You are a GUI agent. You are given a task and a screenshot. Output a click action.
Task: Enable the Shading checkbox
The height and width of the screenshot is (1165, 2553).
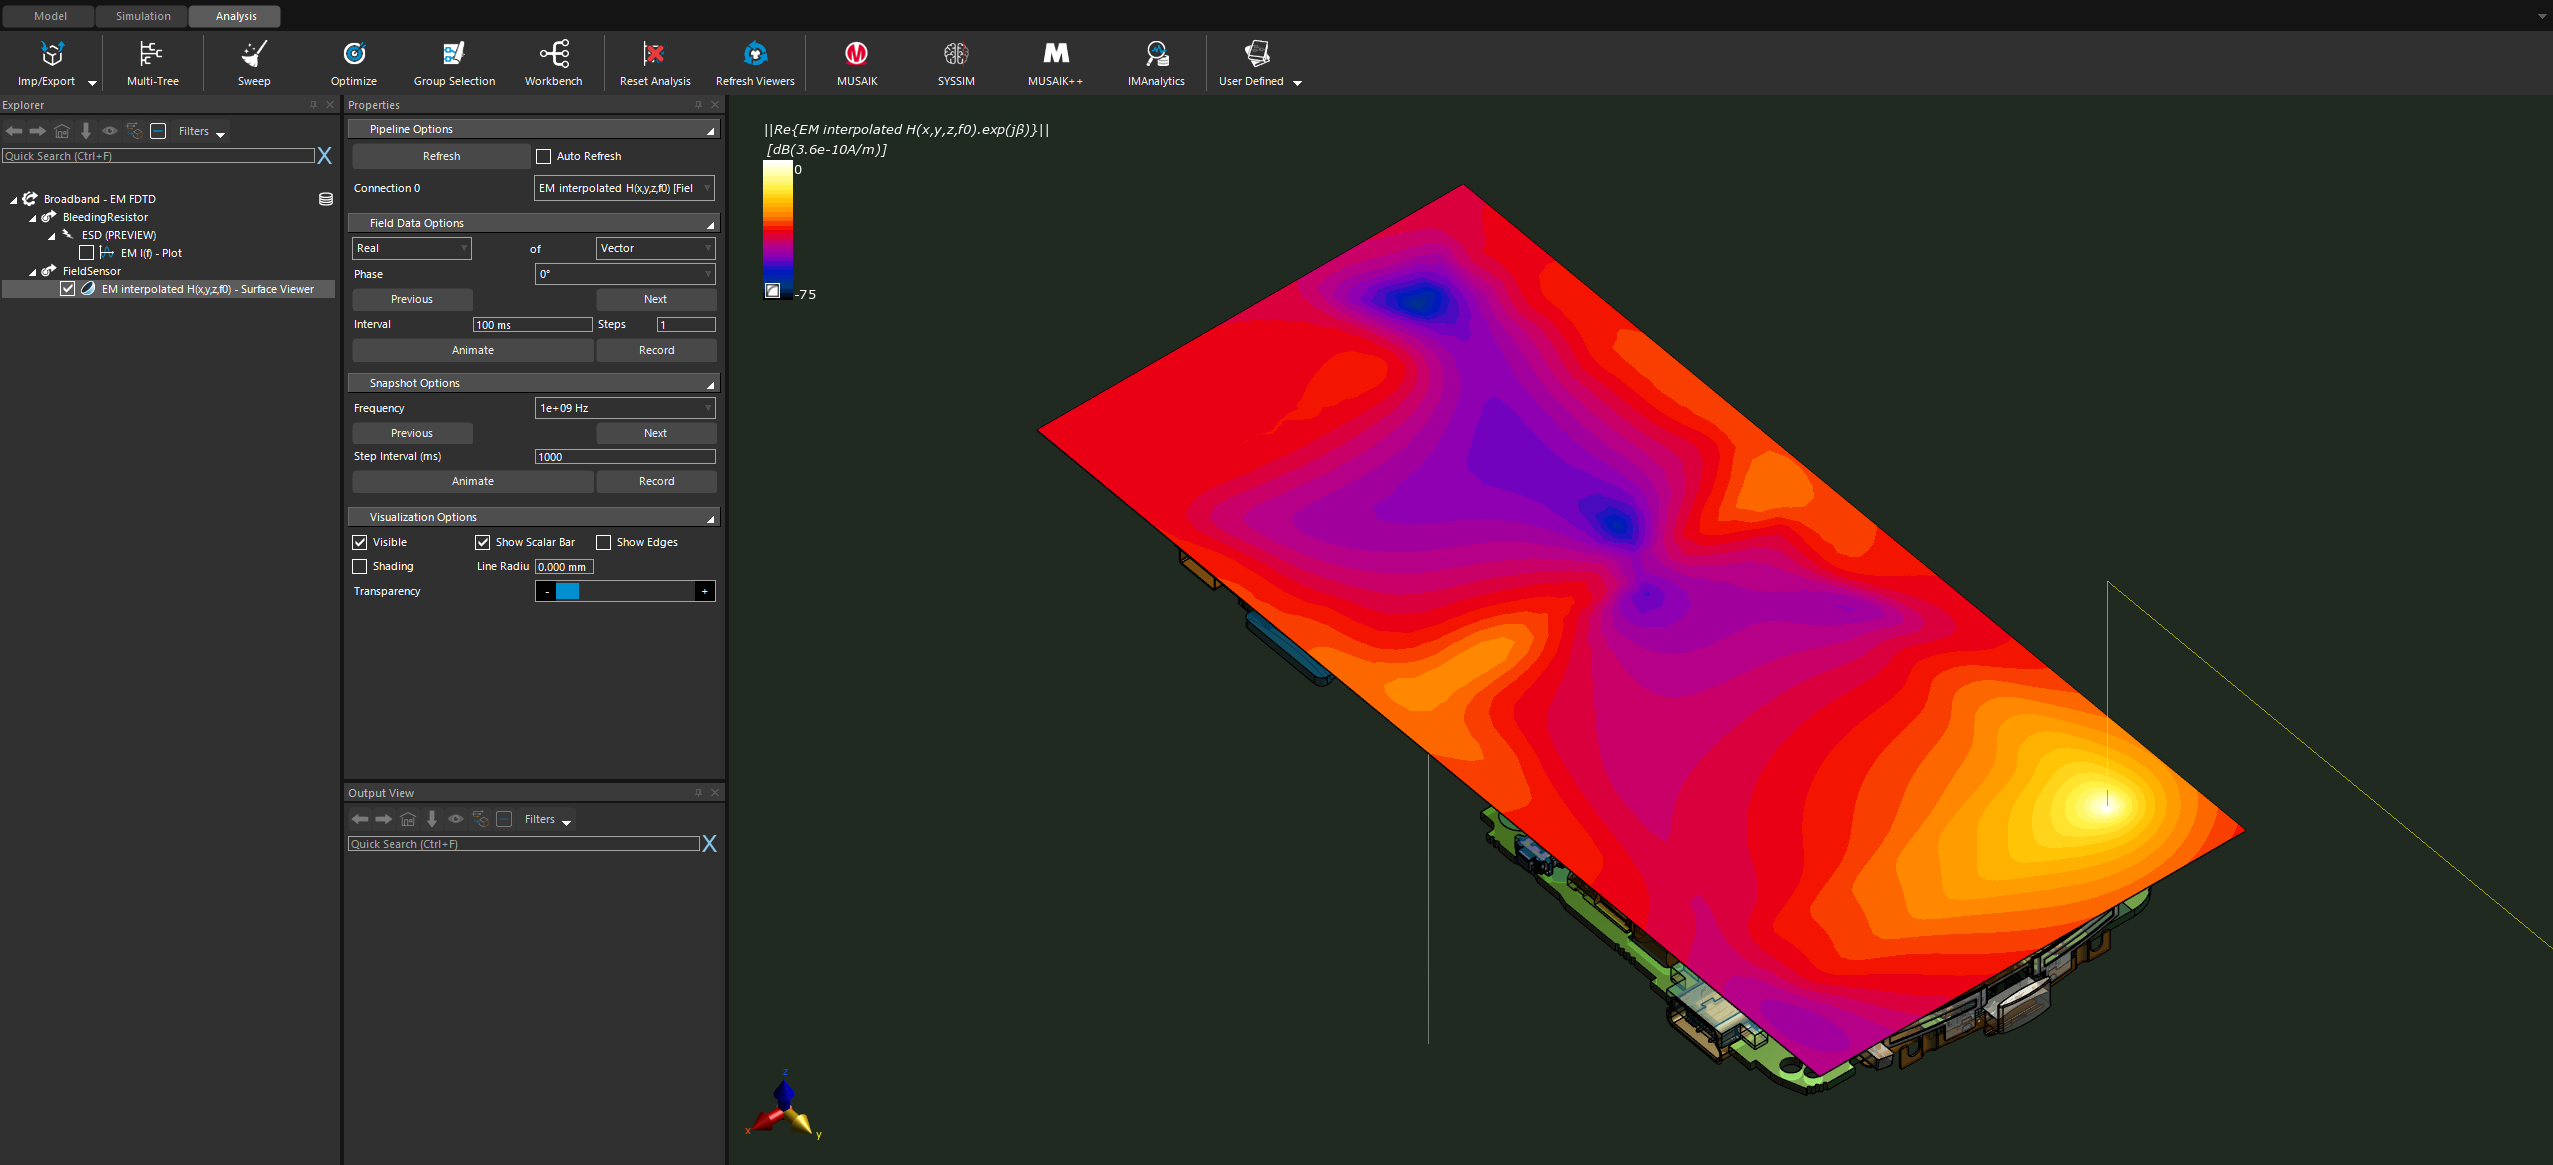point(360,567)
